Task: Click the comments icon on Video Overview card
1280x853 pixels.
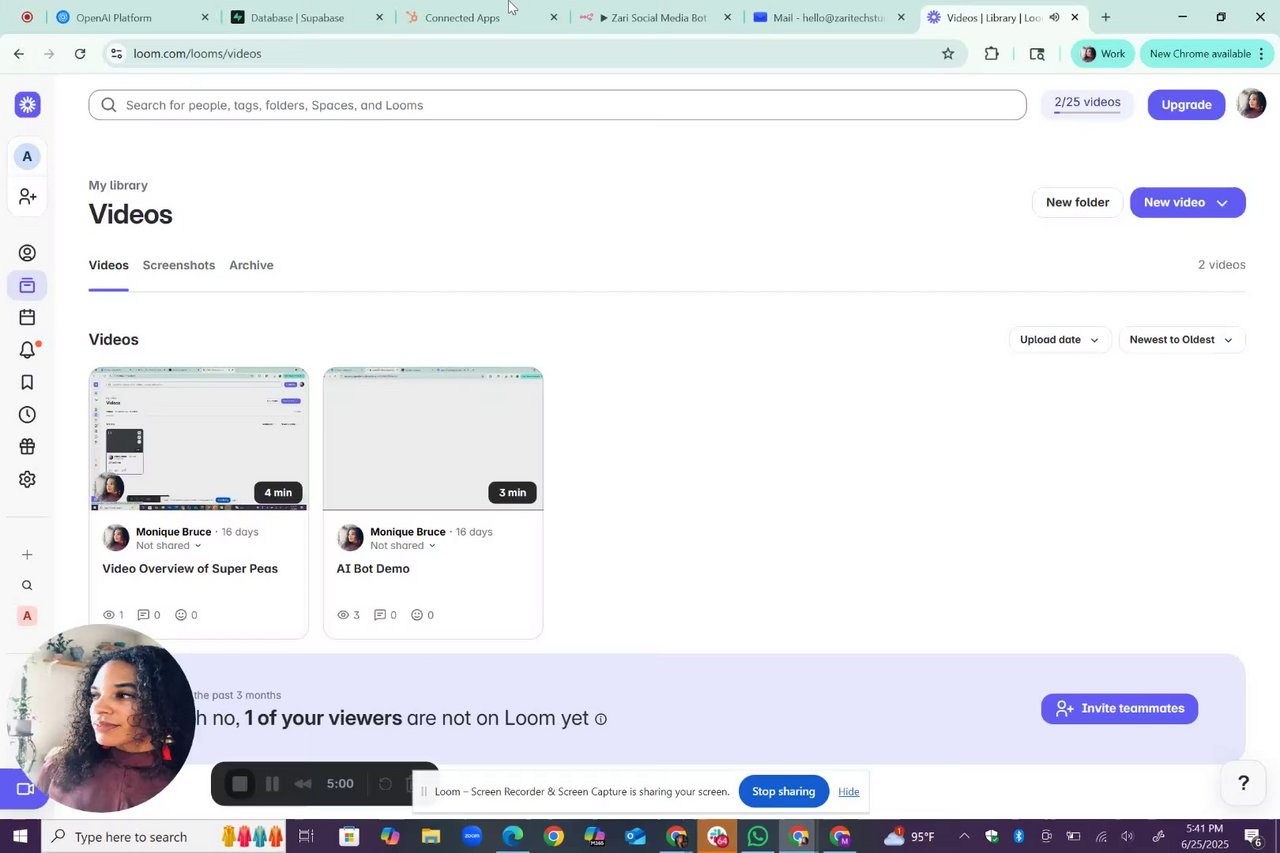Action: (x=143, y=615)
